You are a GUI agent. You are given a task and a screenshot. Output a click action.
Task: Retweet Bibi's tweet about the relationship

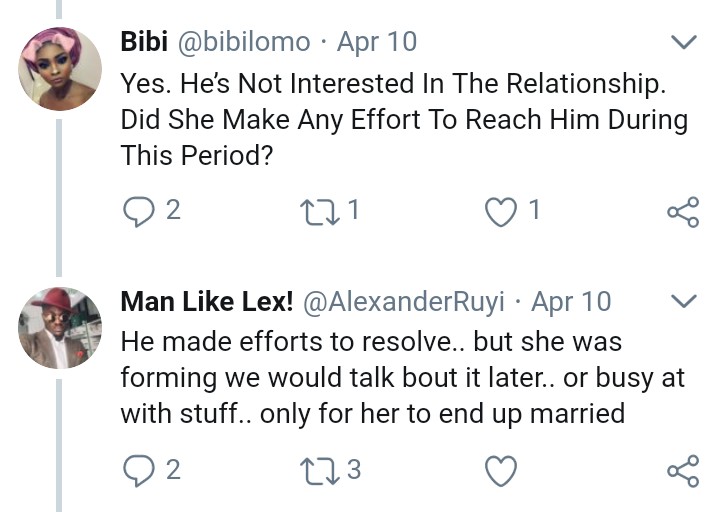click(317, 211)
